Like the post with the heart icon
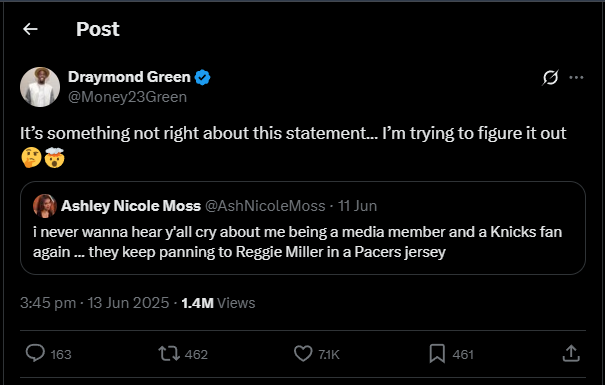The image size is (605, 385). click(303, 353)
